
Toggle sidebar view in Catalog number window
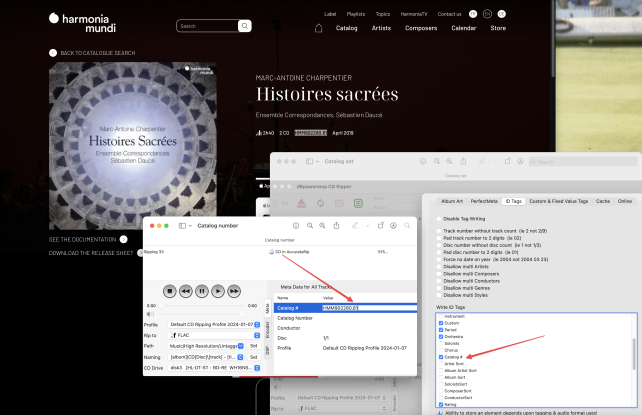click(182, 226)
